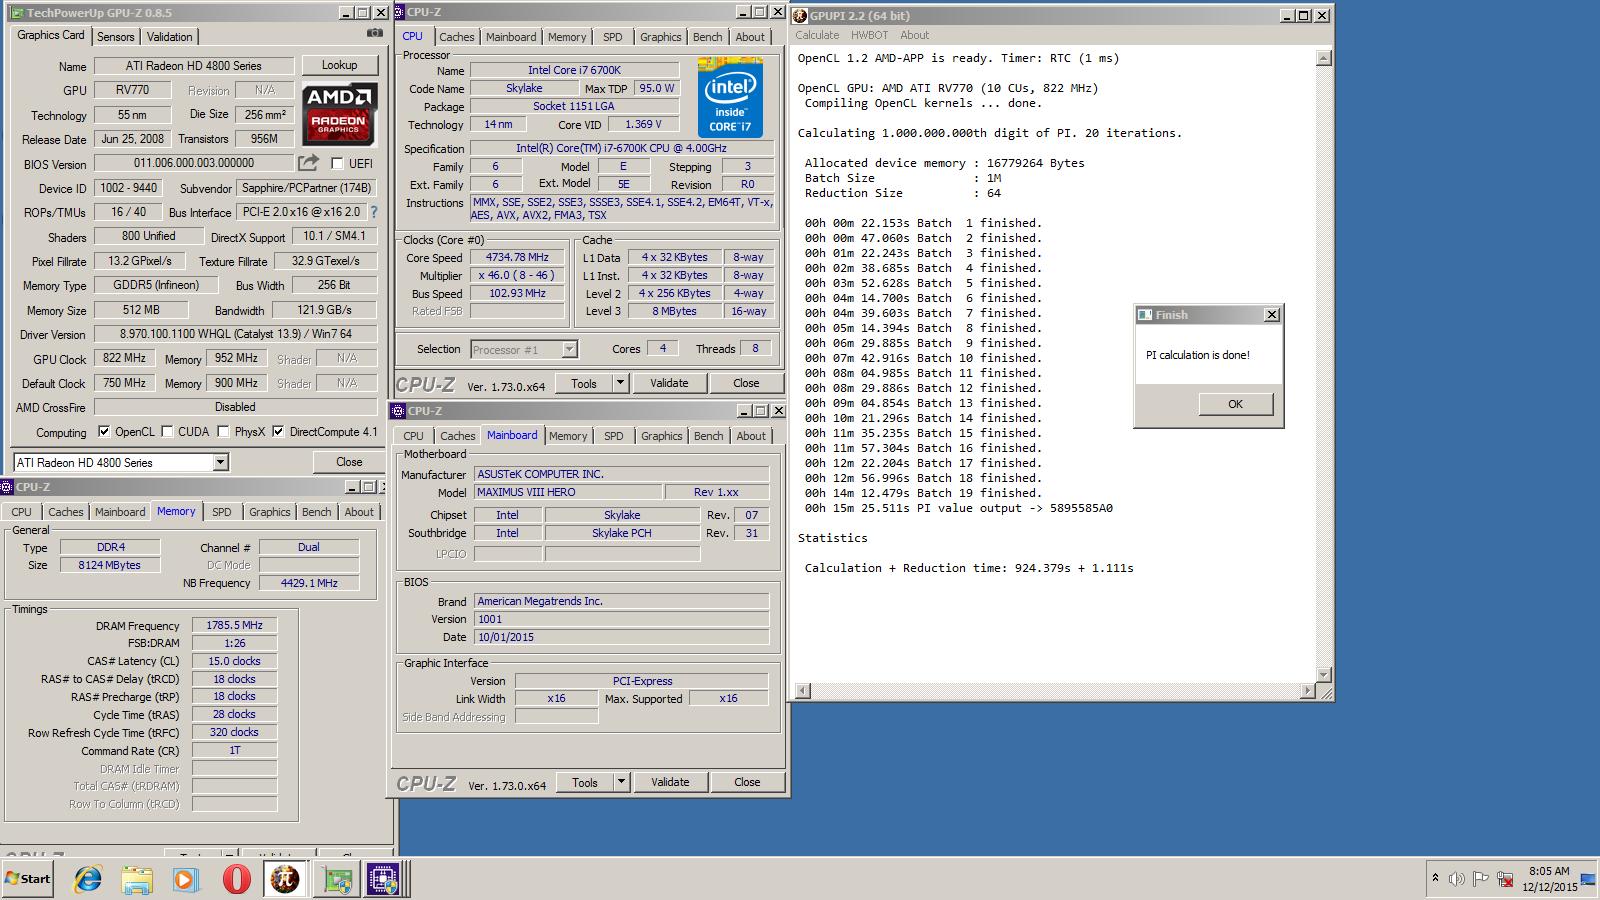Screen dimensions: 1600x900
Task: Click the Bus Interface question mark
Action: (x=374, y=212)
